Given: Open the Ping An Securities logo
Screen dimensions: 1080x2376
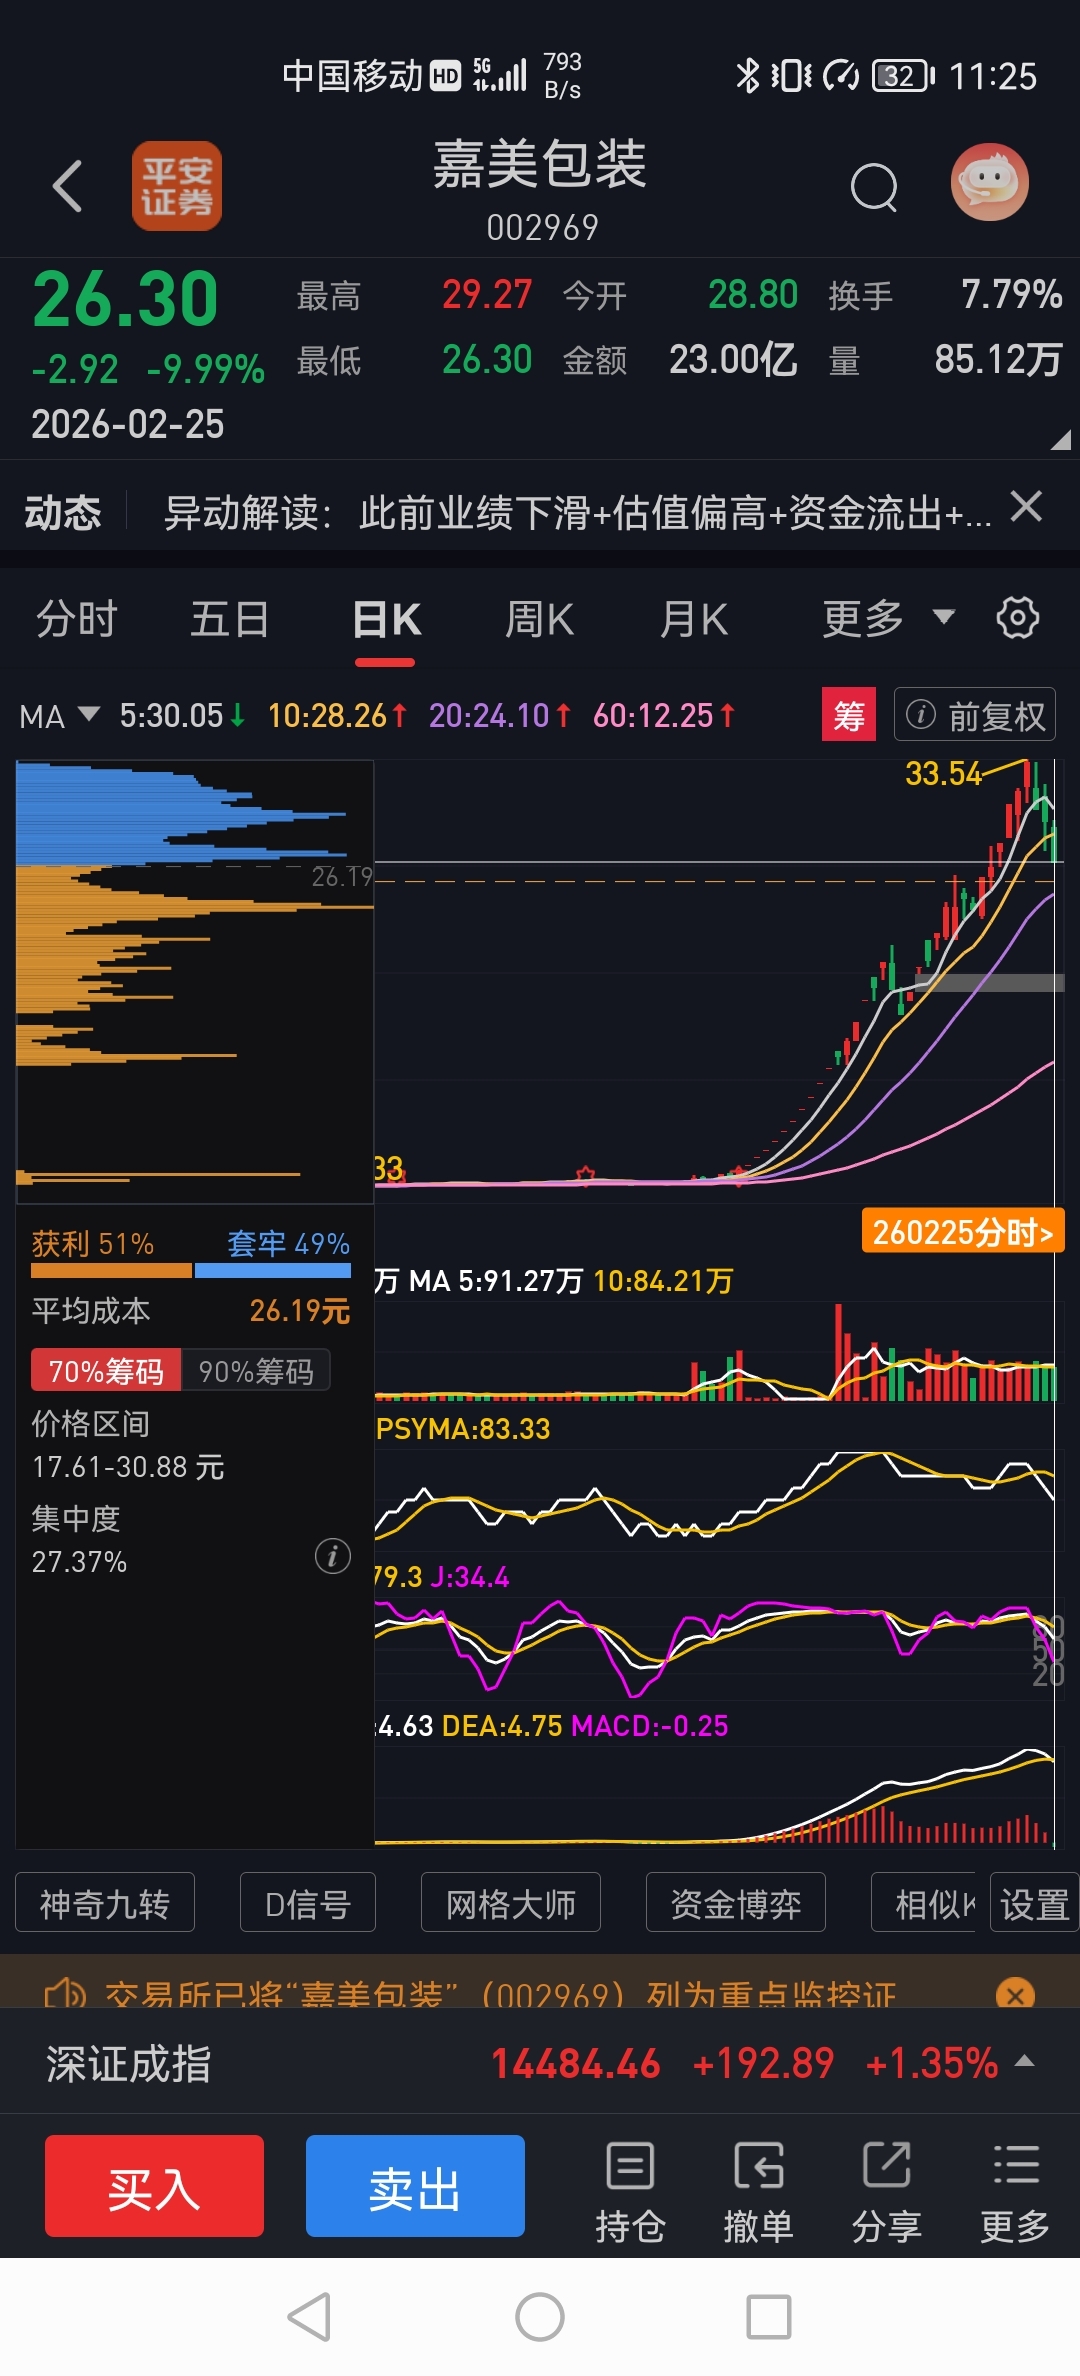Looking at the screenshot, I should 177,186.
